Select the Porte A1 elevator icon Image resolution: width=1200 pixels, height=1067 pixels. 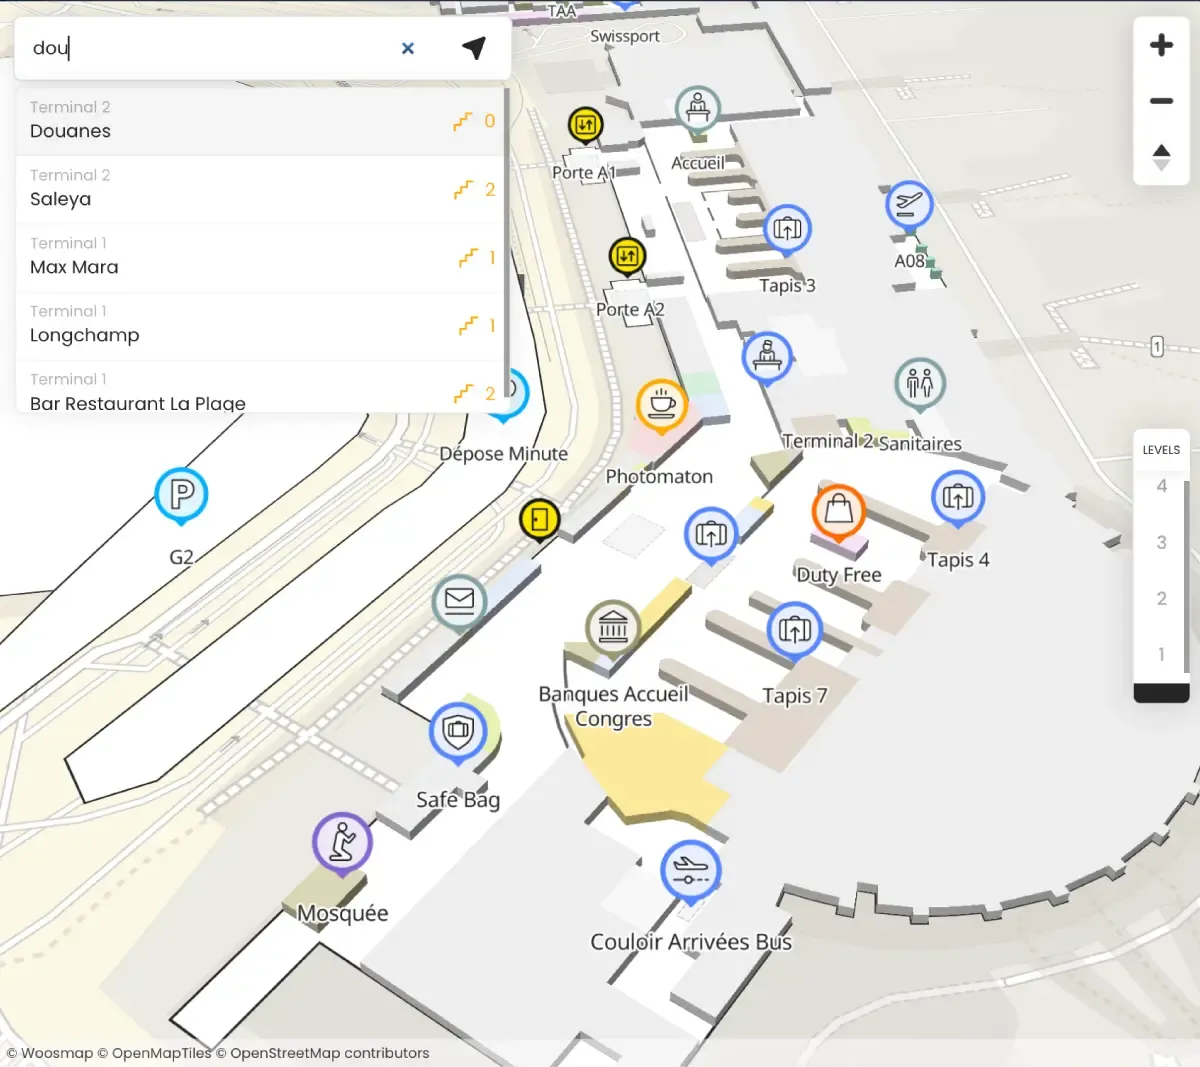(586, 127)
